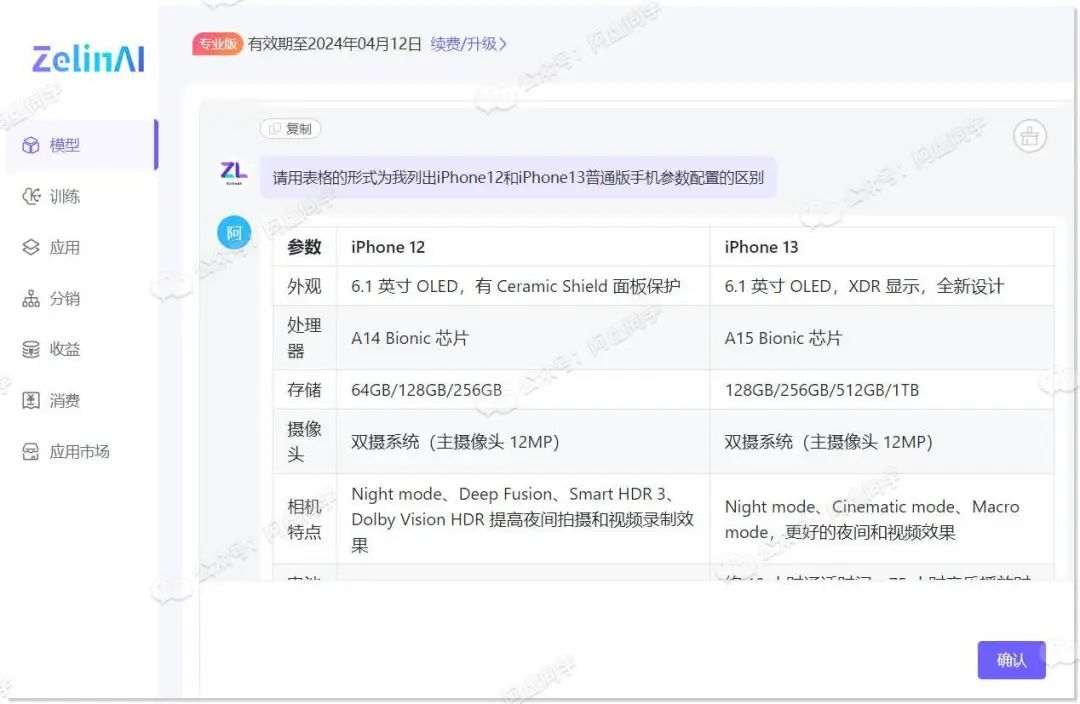Click iPhone 12's 双摄系统 cell

[523, 442]
